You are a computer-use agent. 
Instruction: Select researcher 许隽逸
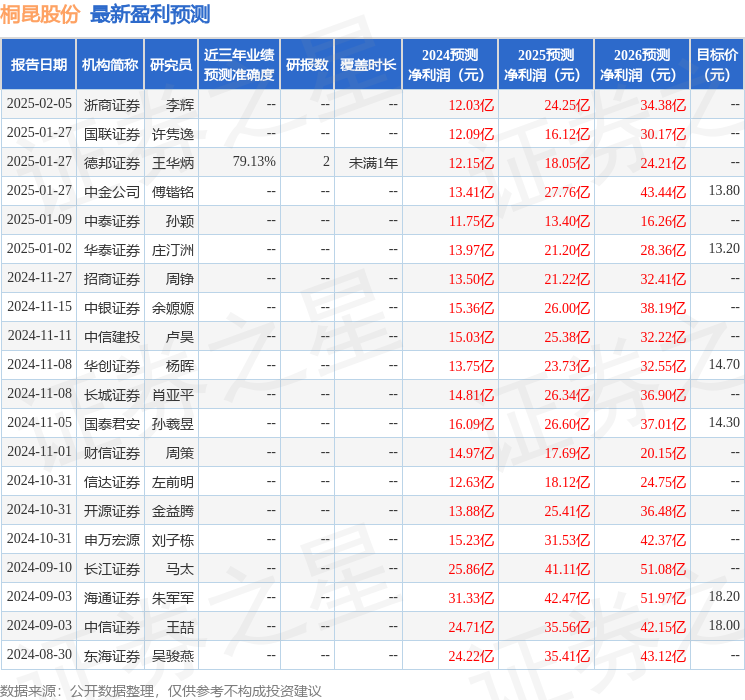point(173,134)
